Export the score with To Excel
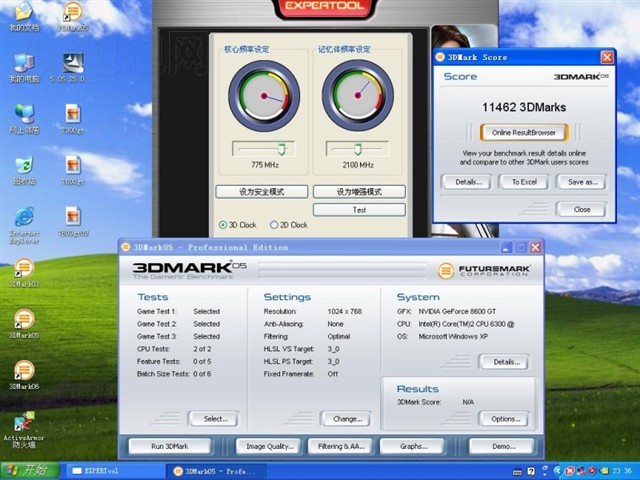Viewport: 640px width, 480px height. click(524, 182)
